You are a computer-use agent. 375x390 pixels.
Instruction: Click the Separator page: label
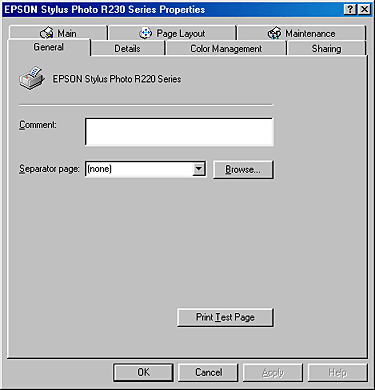(49, 169)
